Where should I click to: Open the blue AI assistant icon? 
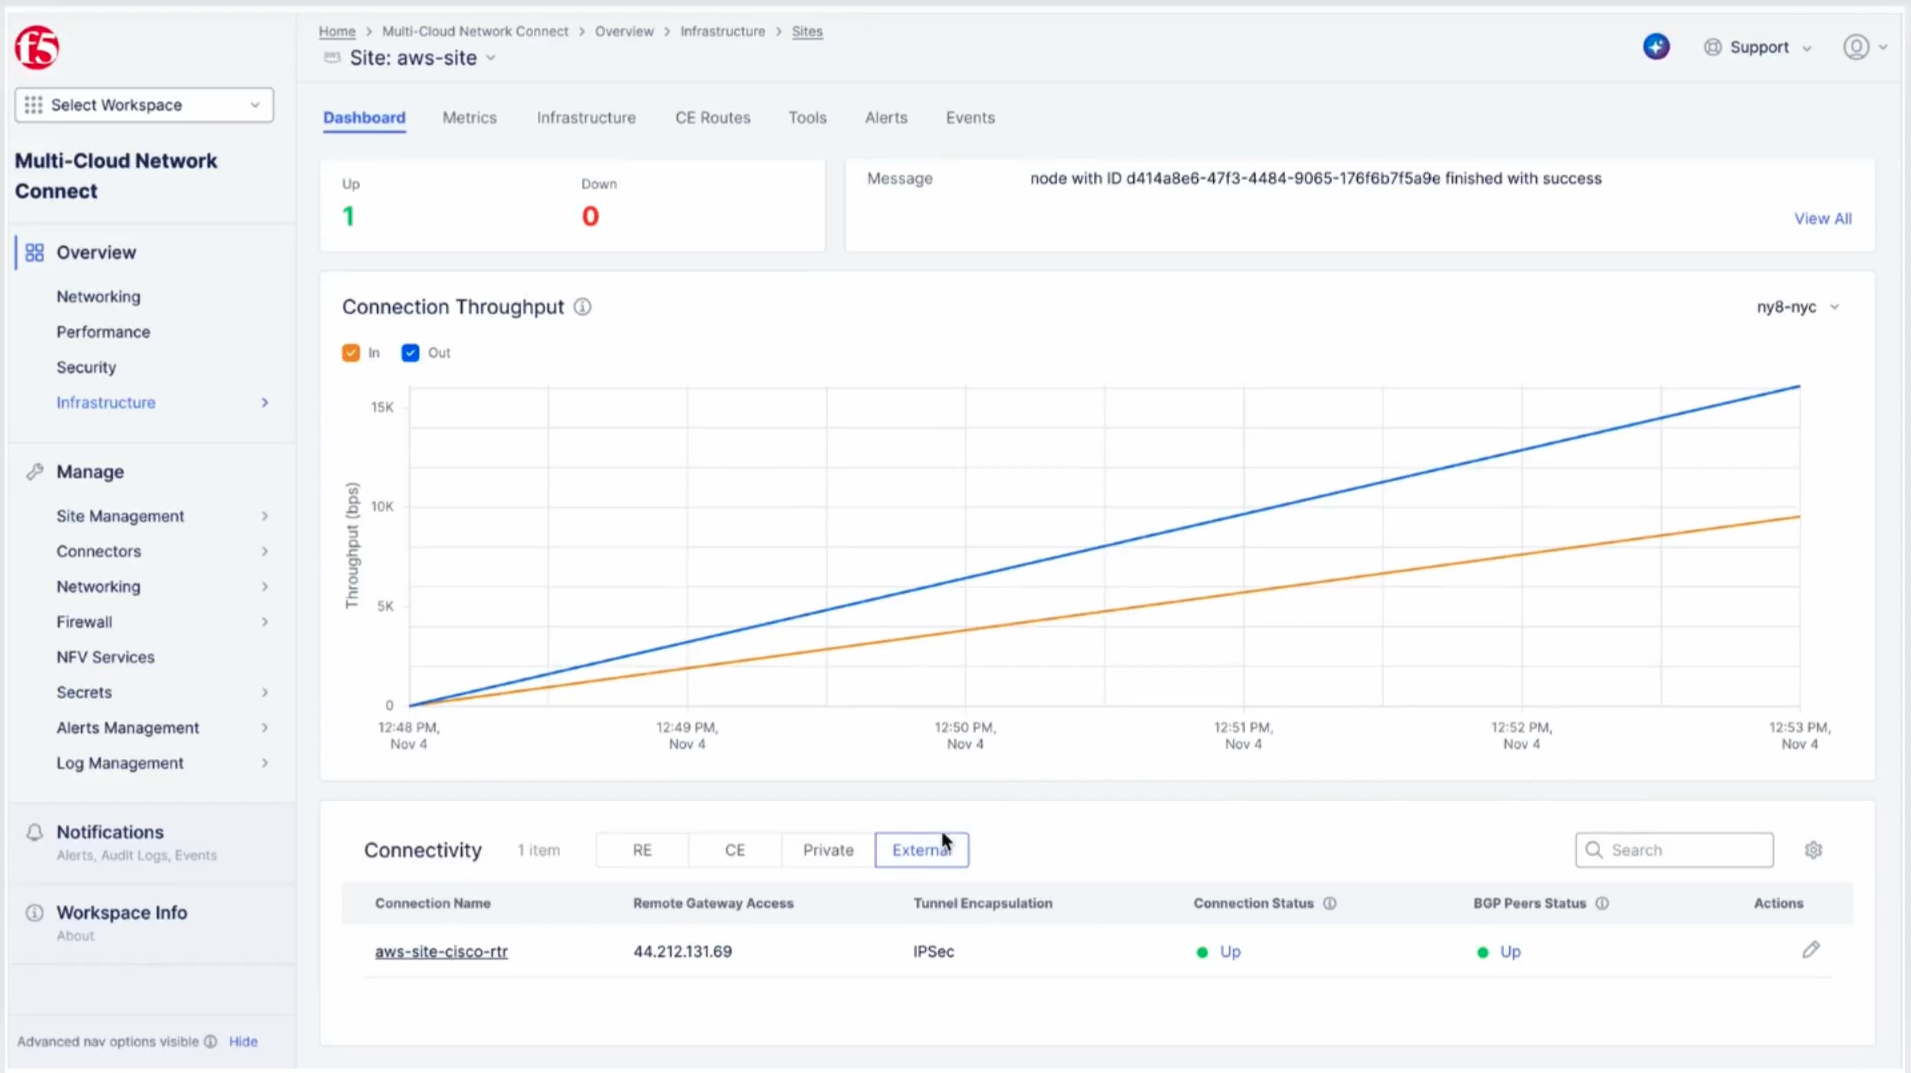click(1656, 47)
